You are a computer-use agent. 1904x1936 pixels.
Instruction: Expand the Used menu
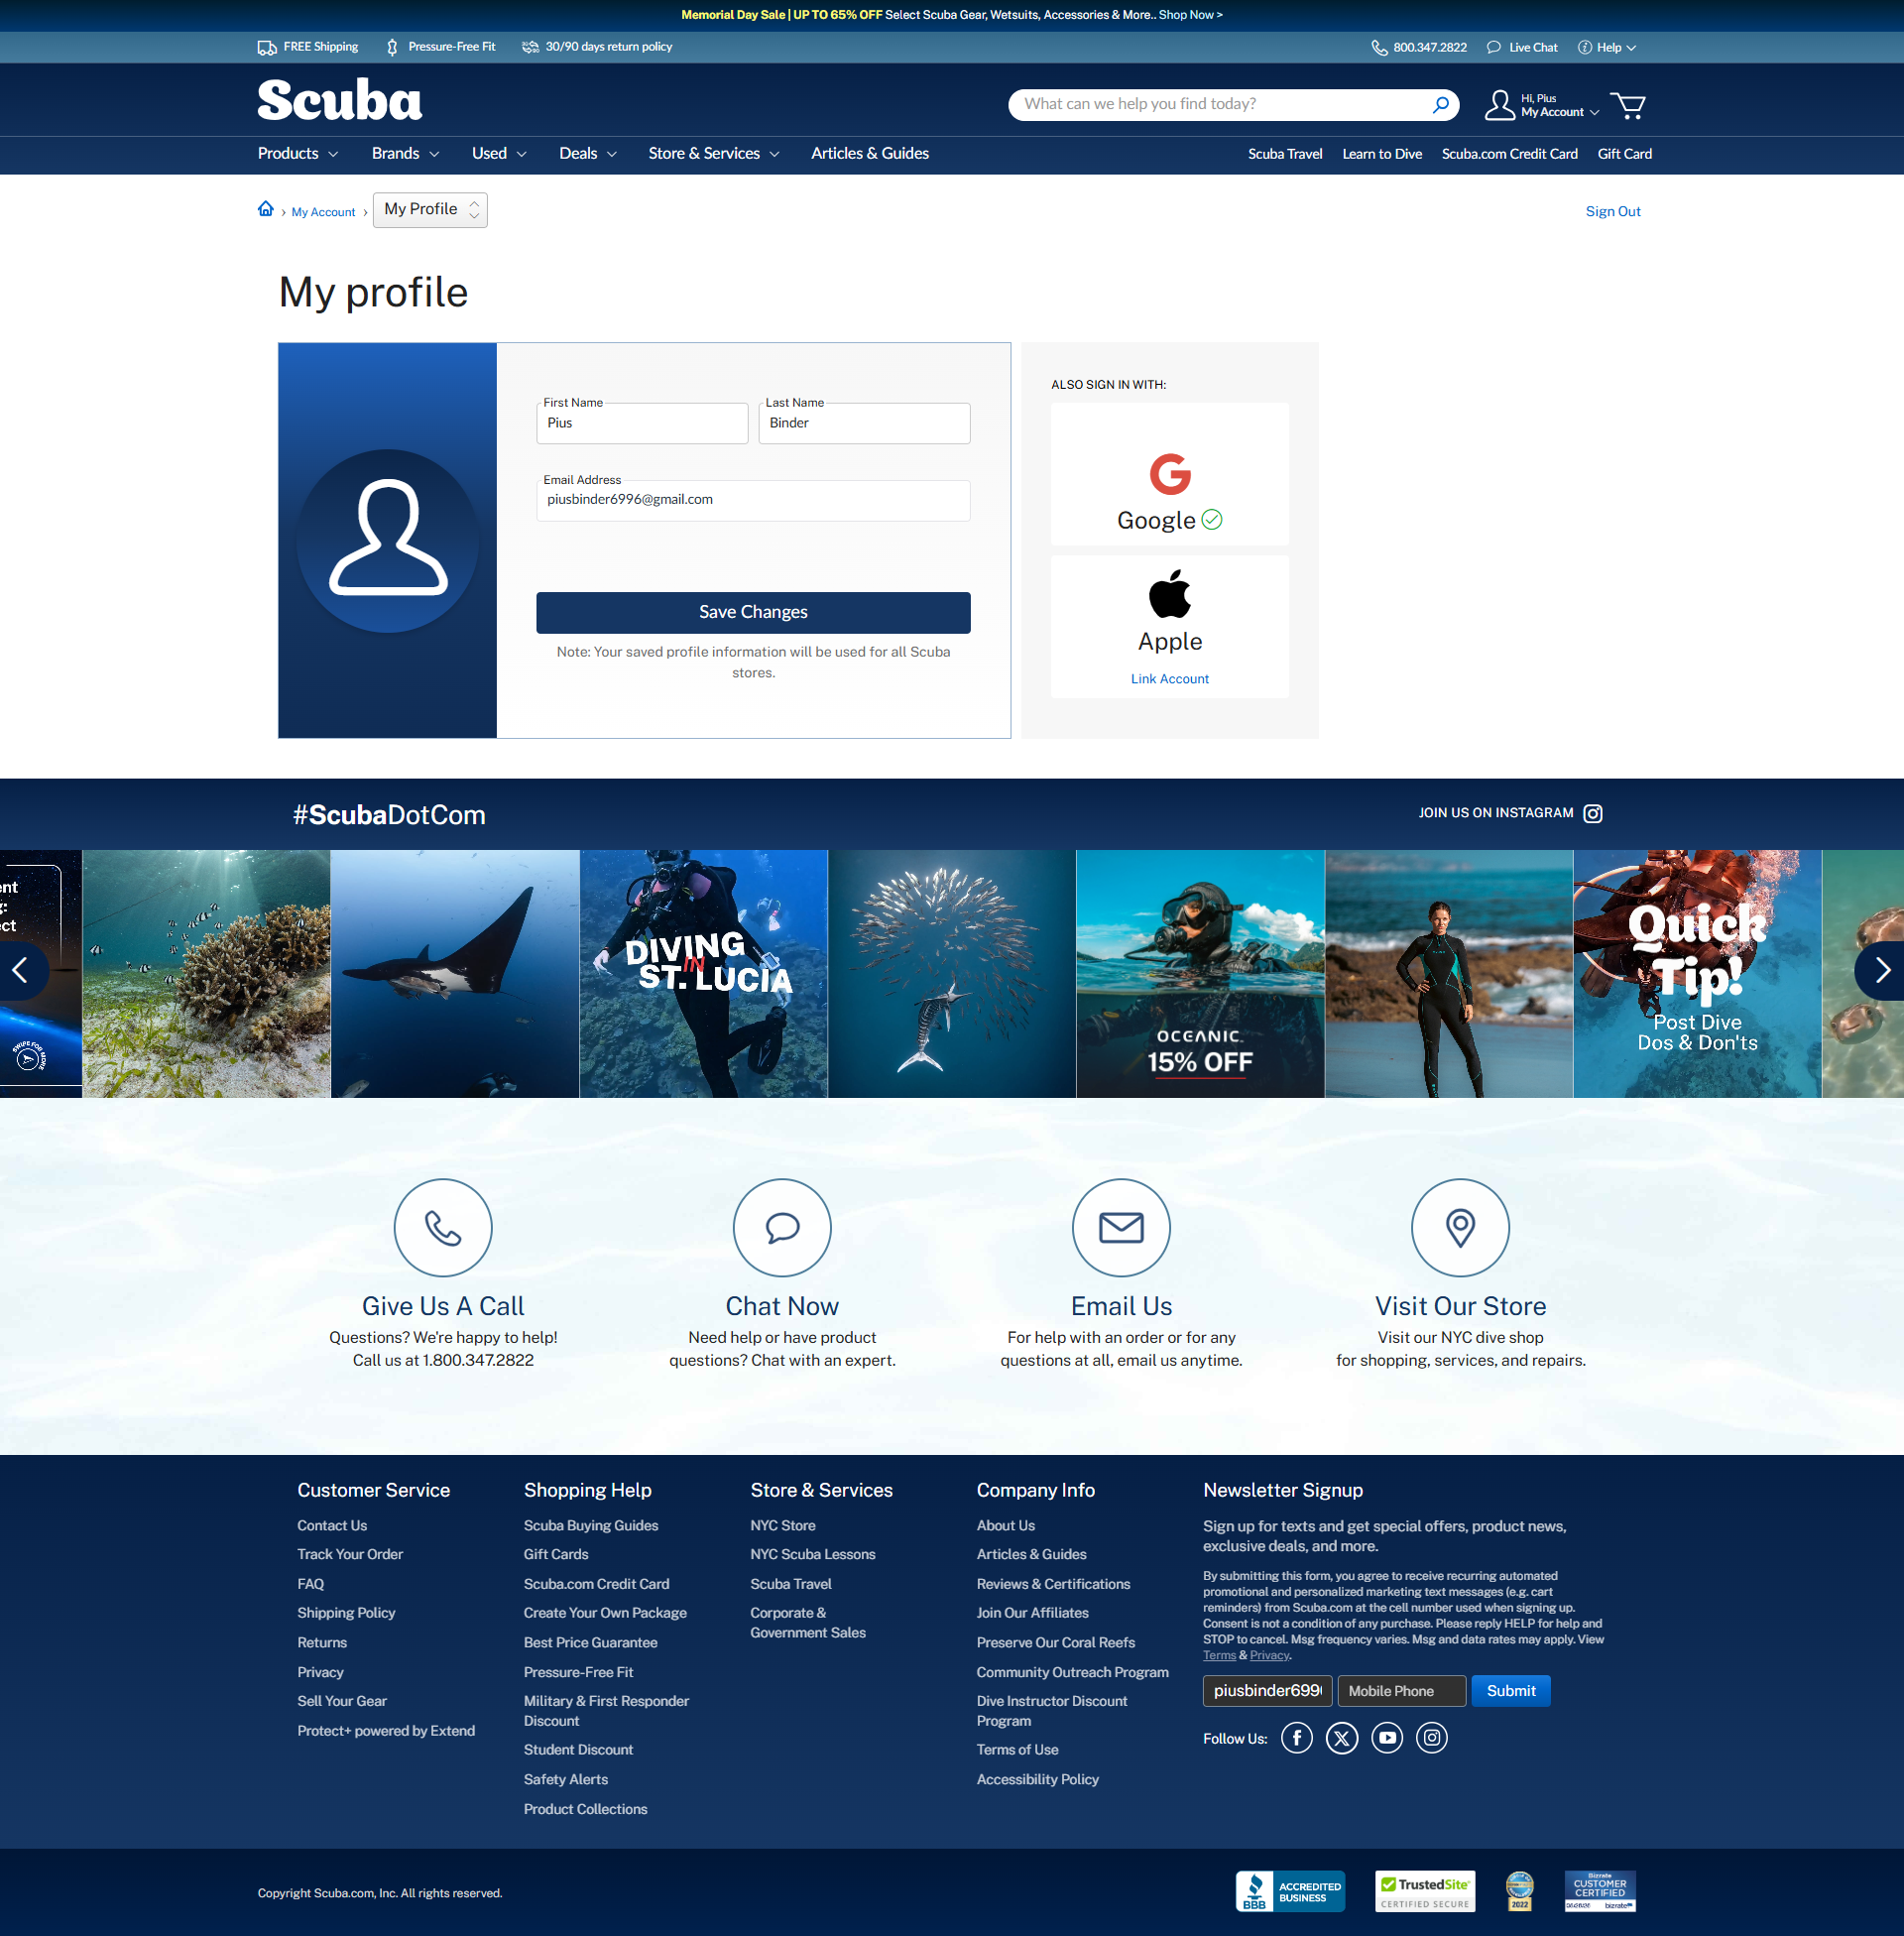pyautogui.click(x=499, y=154)
